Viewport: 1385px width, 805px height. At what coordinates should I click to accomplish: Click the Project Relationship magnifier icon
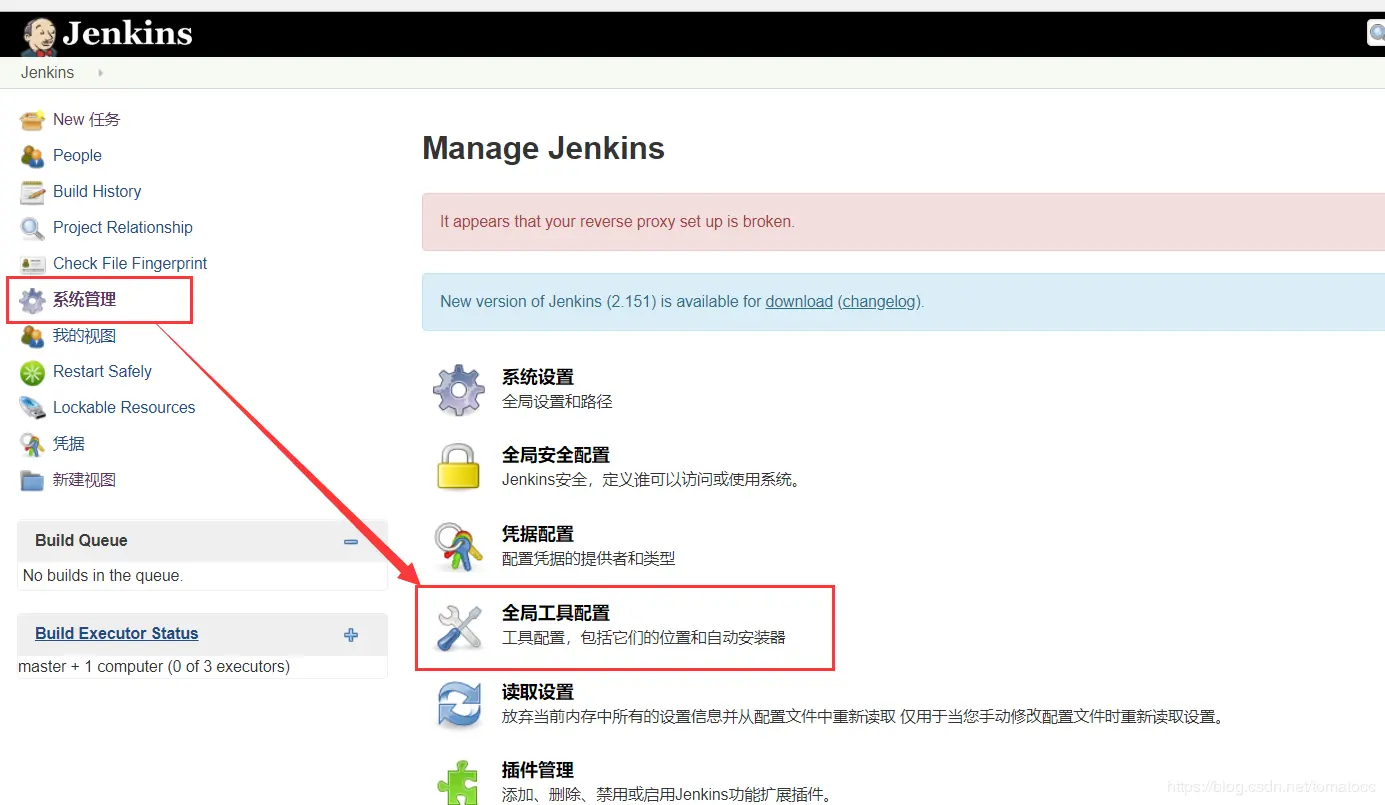pyautogui.click(x=33, y=228)
